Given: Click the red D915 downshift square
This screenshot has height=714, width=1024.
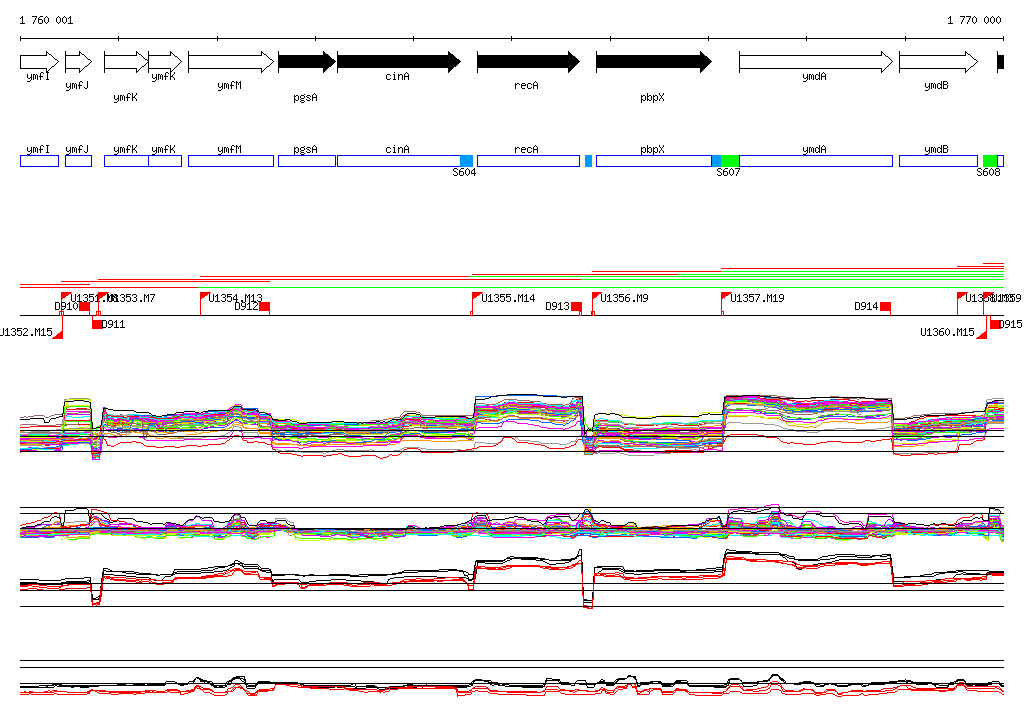Looking at the screenshot, I should [995, 324].
